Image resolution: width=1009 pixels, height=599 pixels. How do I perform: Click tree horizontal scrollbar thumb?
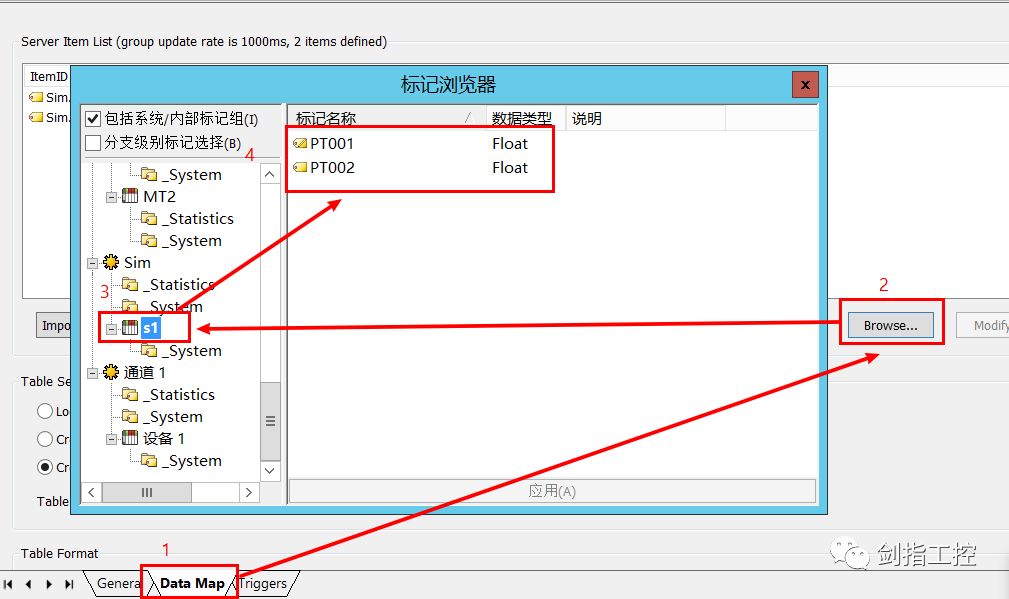[x=147, y=492]
